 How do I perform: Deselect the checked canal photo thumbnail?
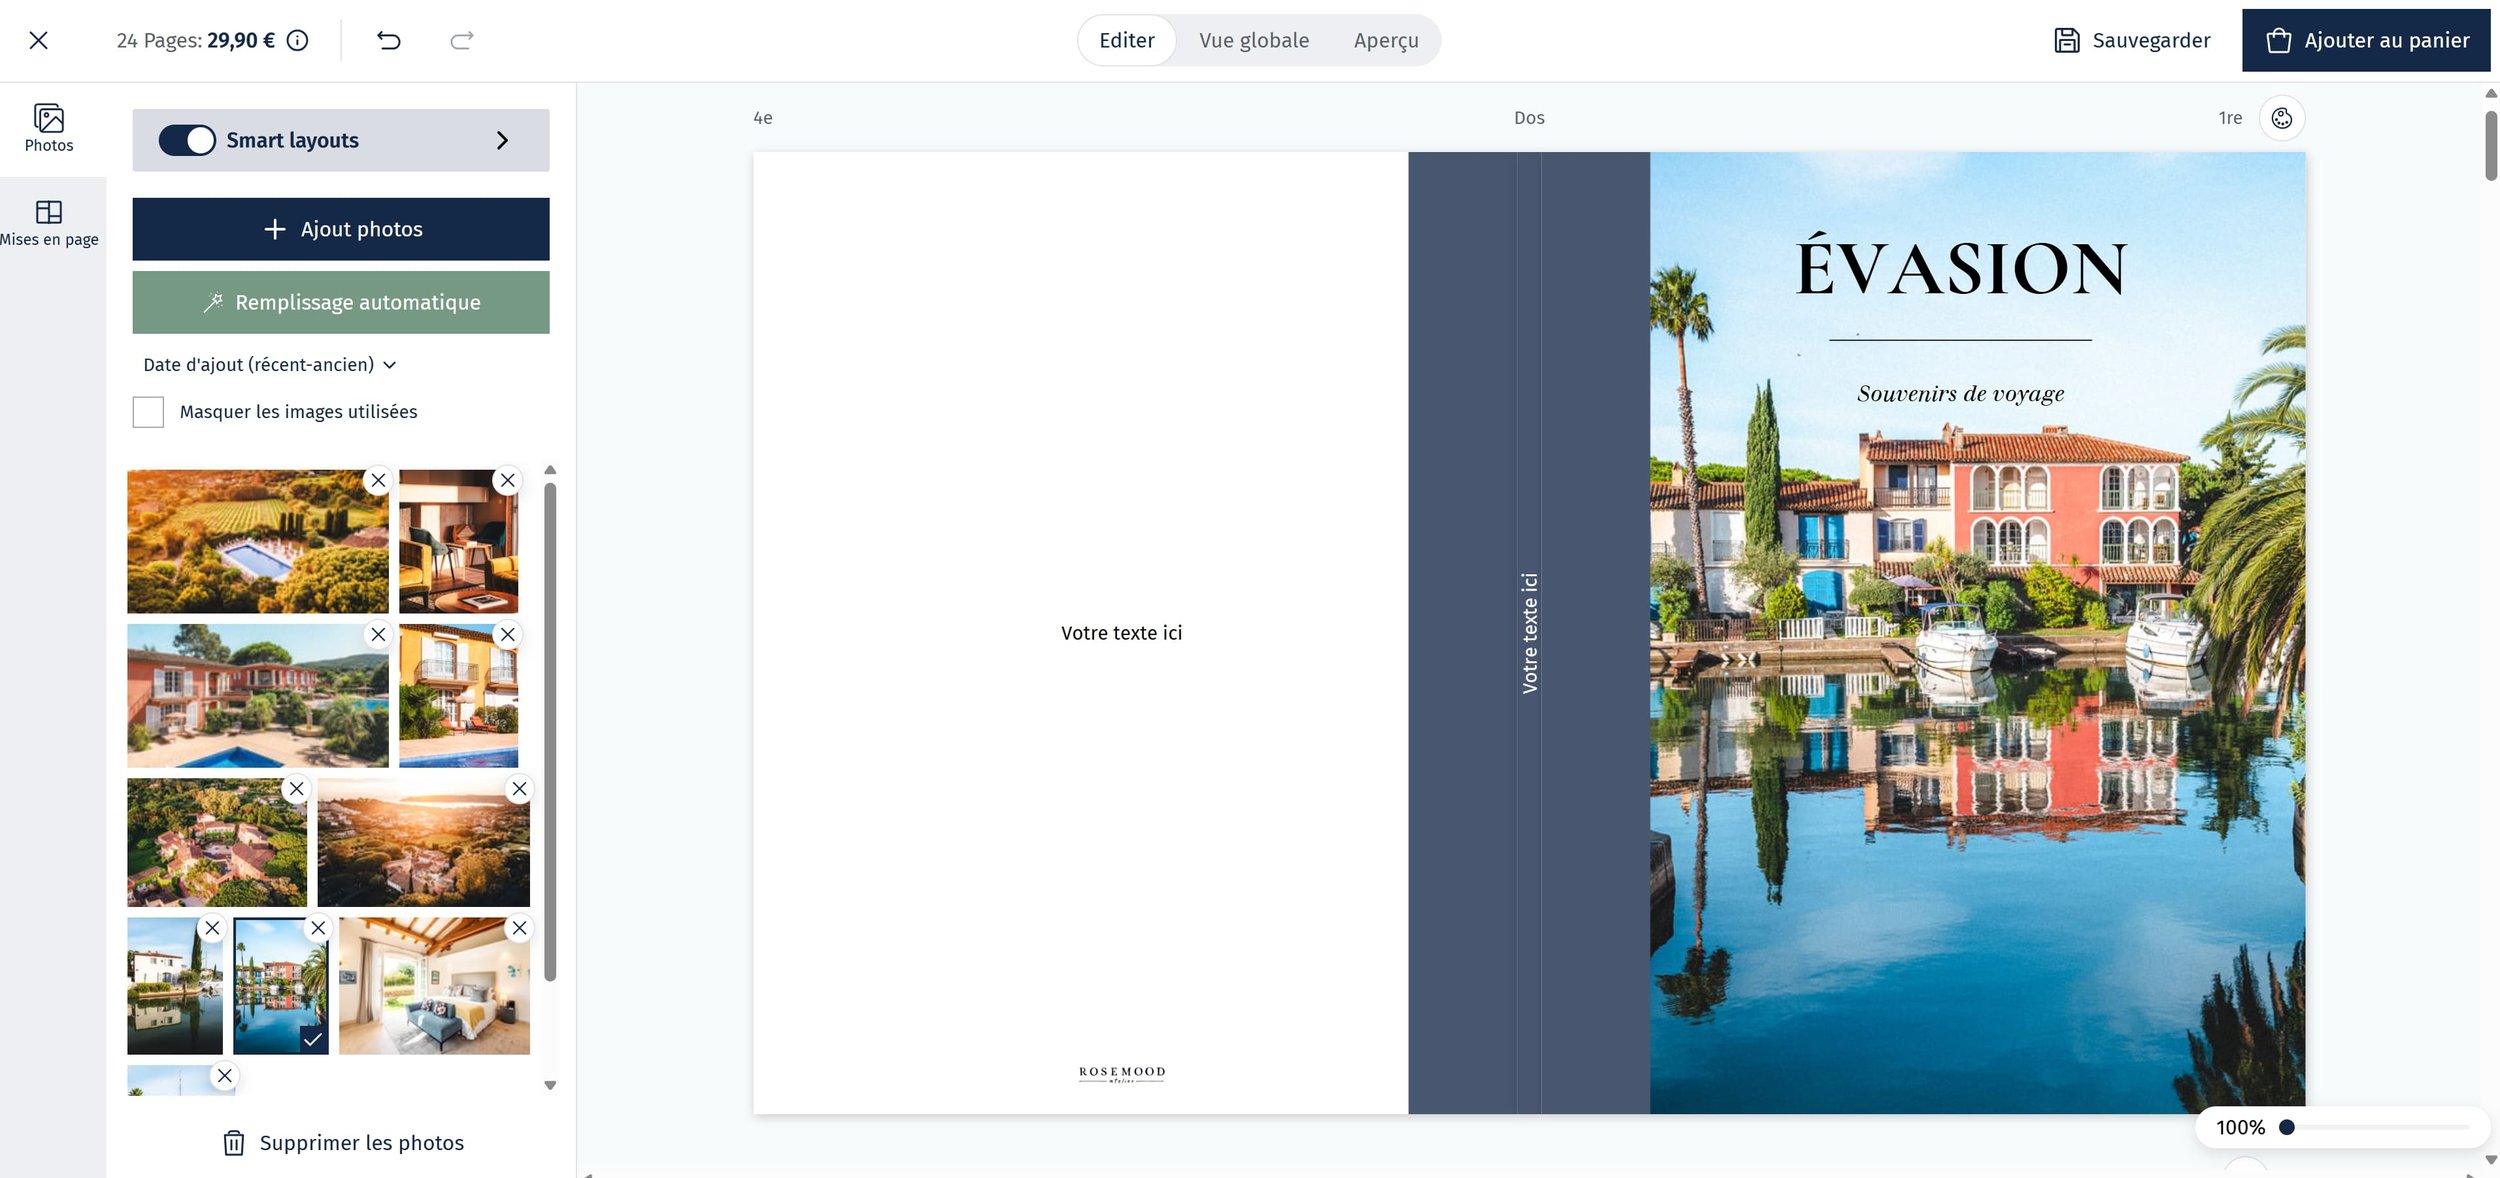coord(281,987)
